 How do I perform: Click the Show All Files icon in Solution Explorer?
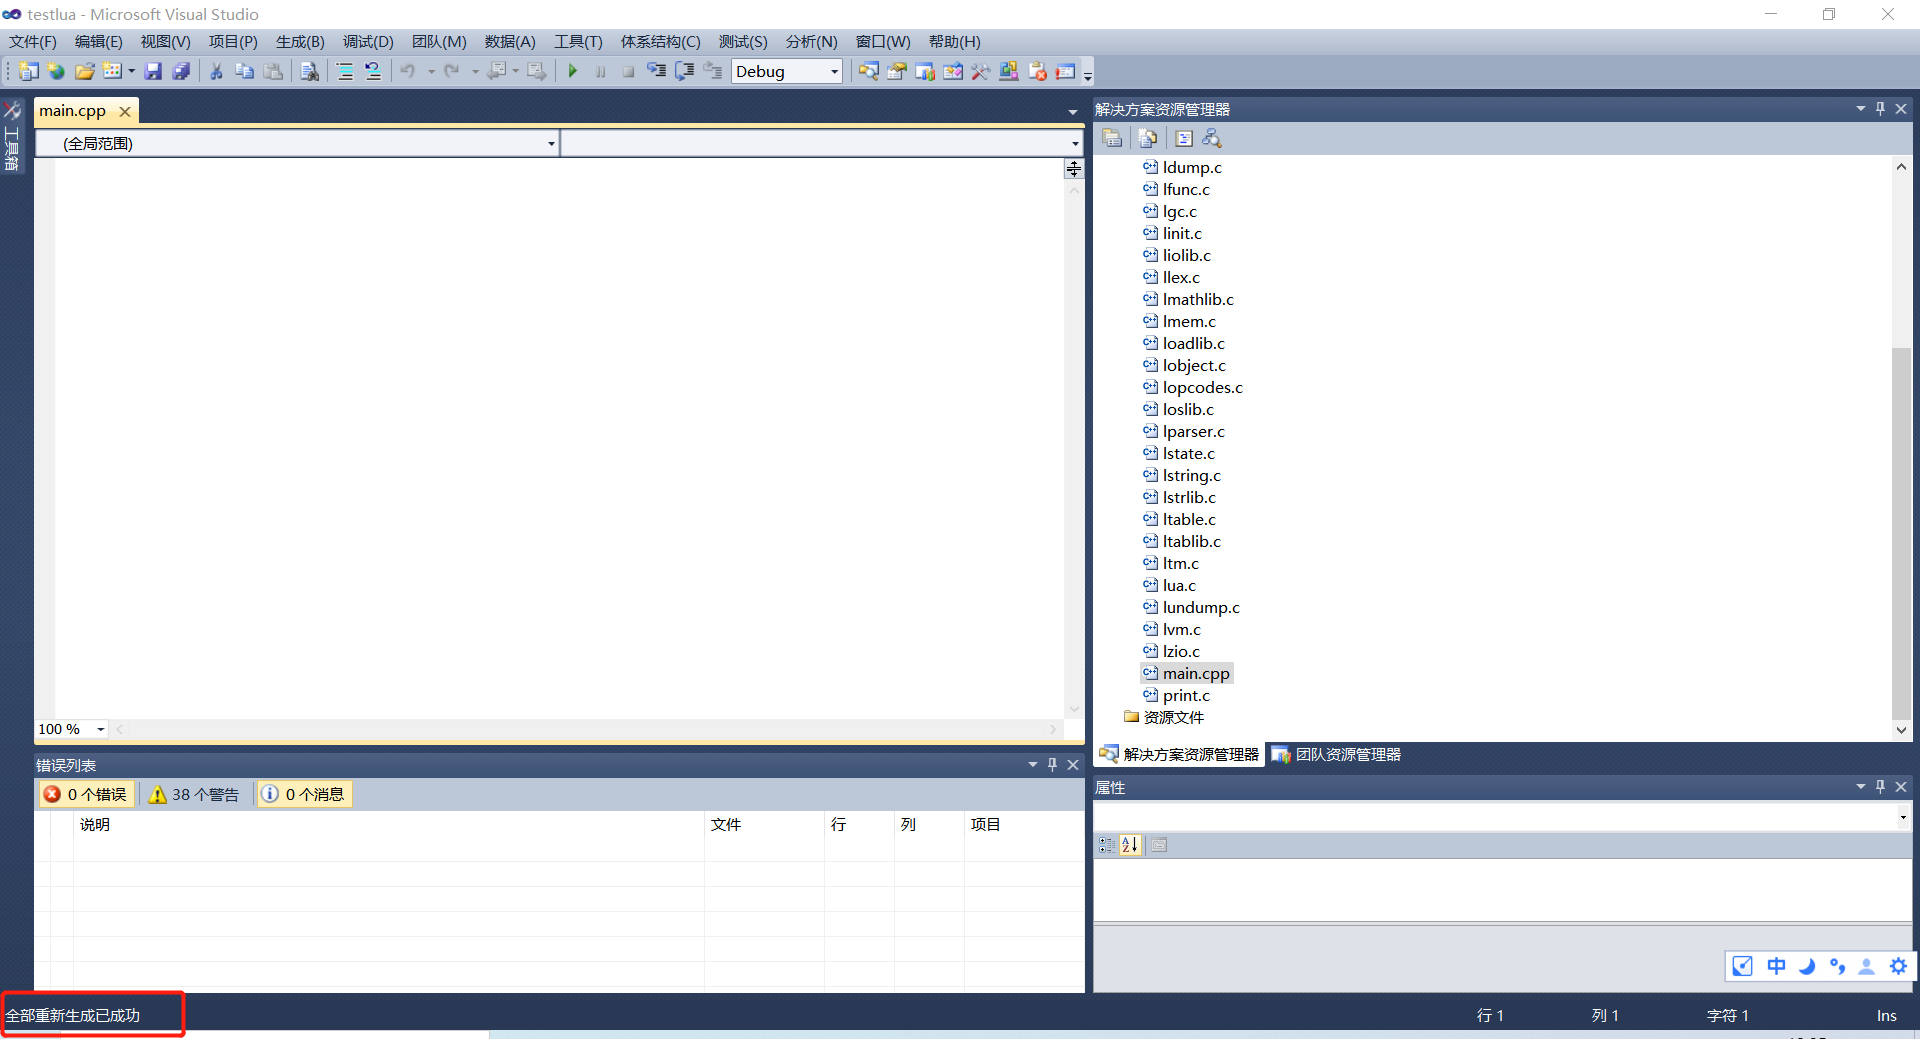tap(1148, 138)
